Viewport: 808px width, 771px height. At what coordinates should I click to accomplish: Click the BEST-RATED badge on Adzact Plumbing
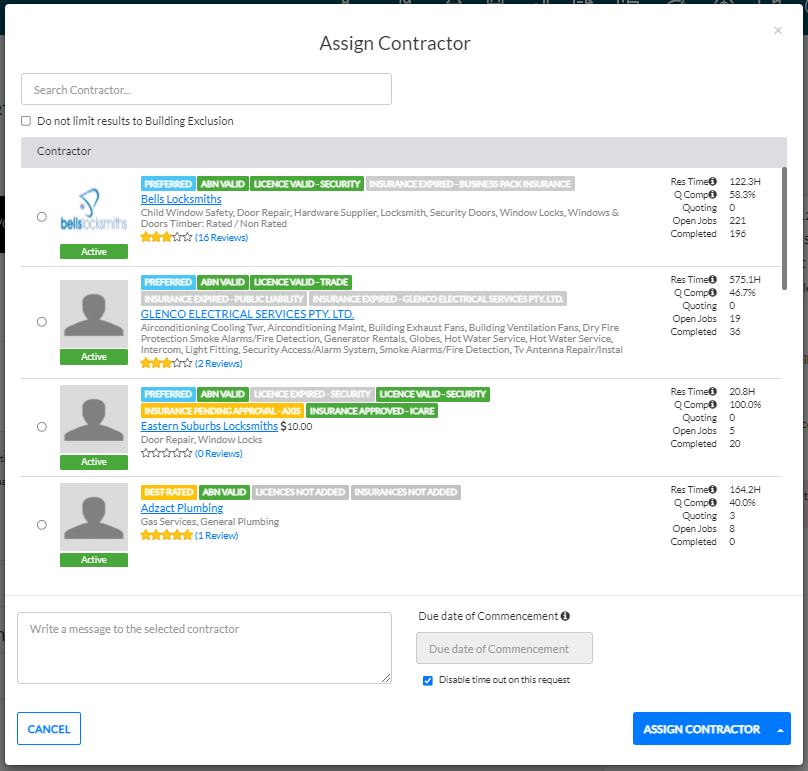169,492
